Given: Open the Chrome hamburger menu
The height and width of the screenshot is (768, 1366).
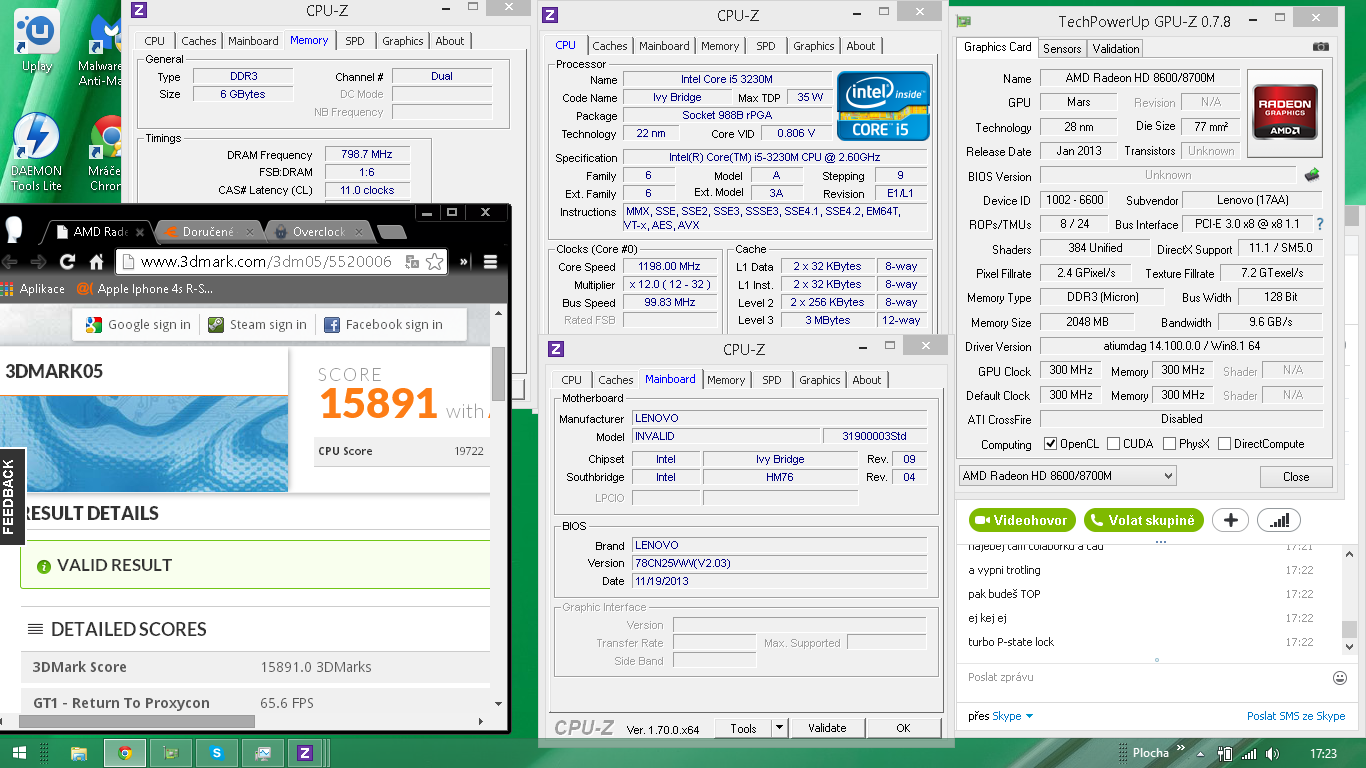Looking at the screenshot, I should (490, 262).
